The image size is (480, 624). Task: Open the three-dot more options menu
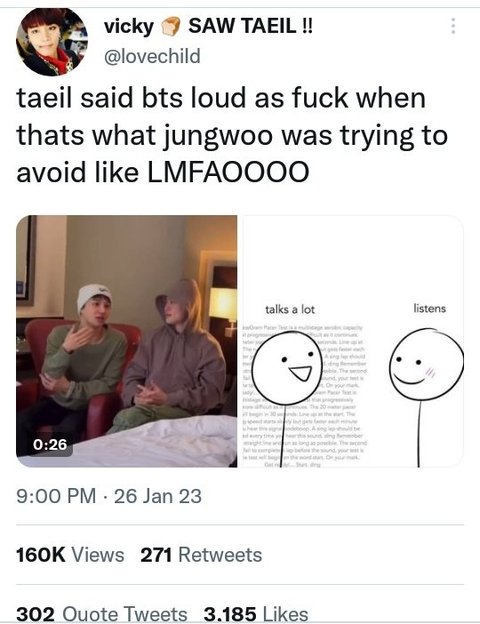(453, 26)
